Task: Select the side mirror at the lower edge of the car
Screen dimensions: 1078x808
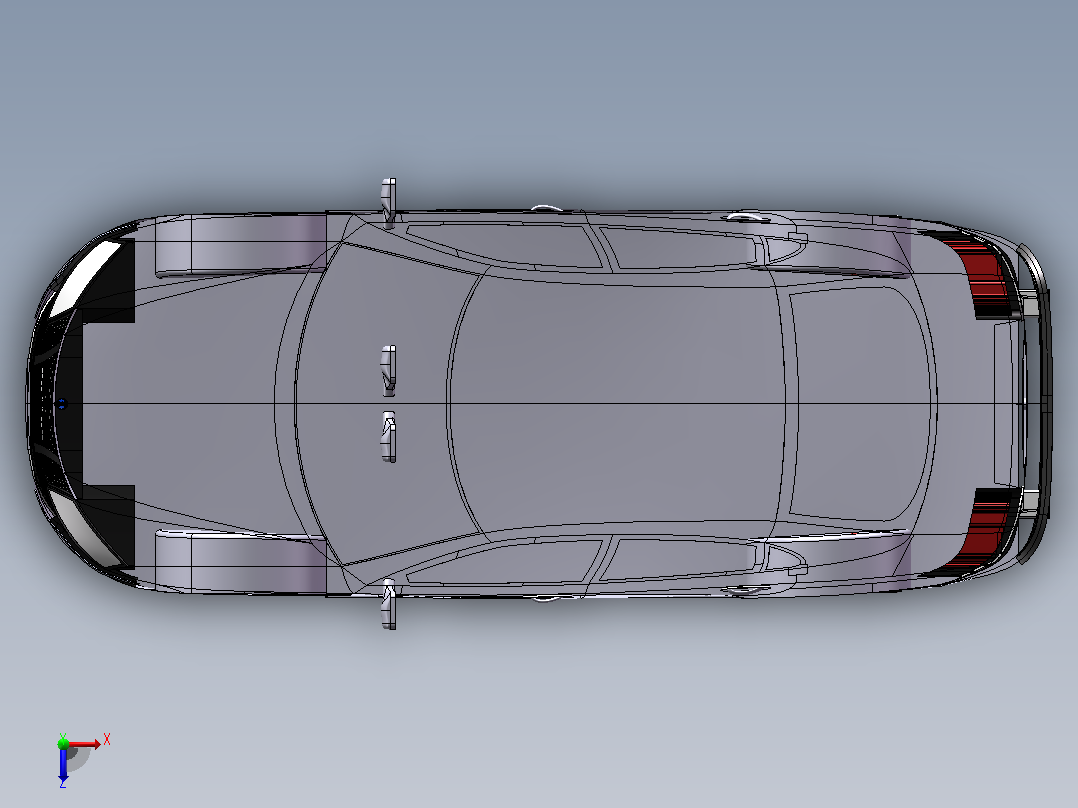Action: (389, 604)
